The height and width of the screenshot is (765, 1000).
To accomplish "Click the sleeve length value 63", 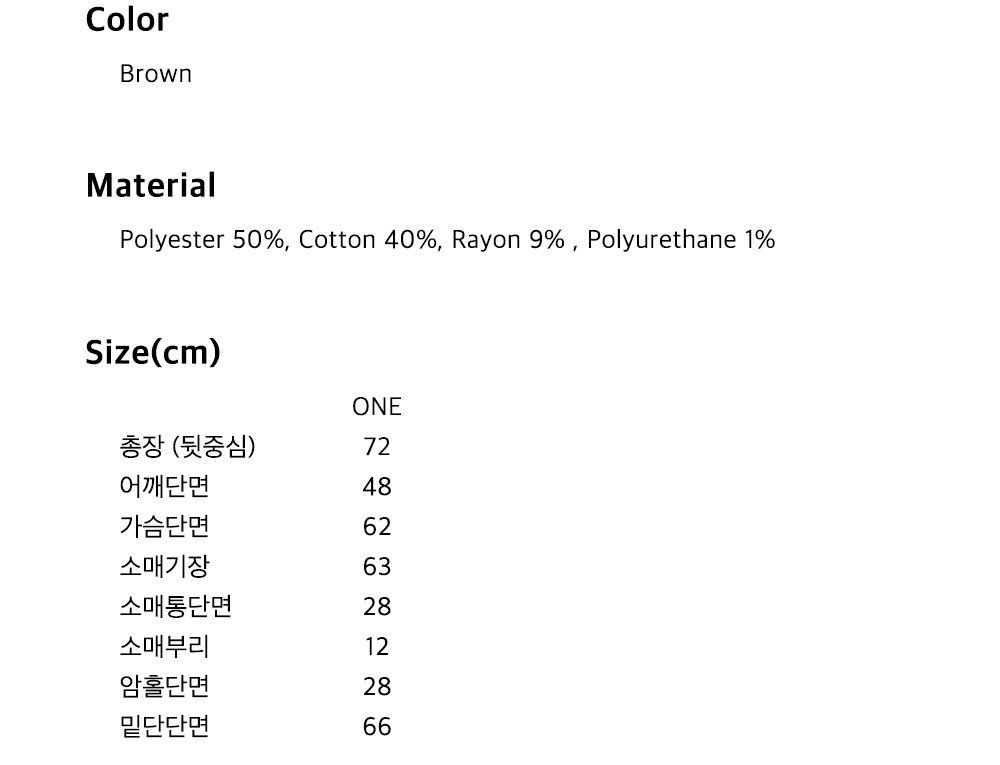I will pos(376,567).
